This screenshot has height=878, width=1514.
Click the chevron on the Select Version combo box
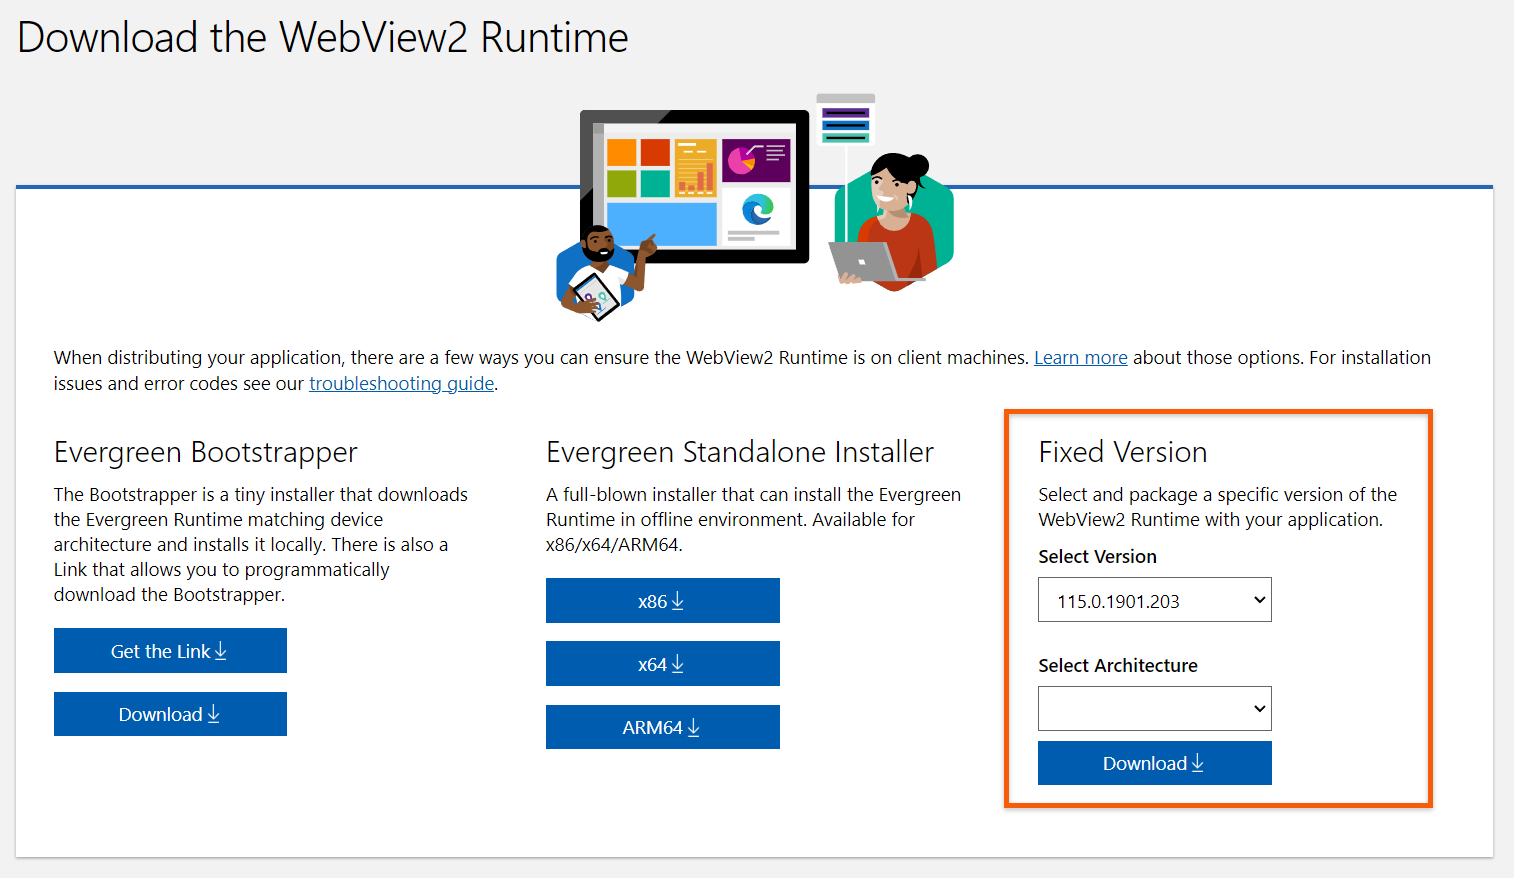(x=1258, y=599)
